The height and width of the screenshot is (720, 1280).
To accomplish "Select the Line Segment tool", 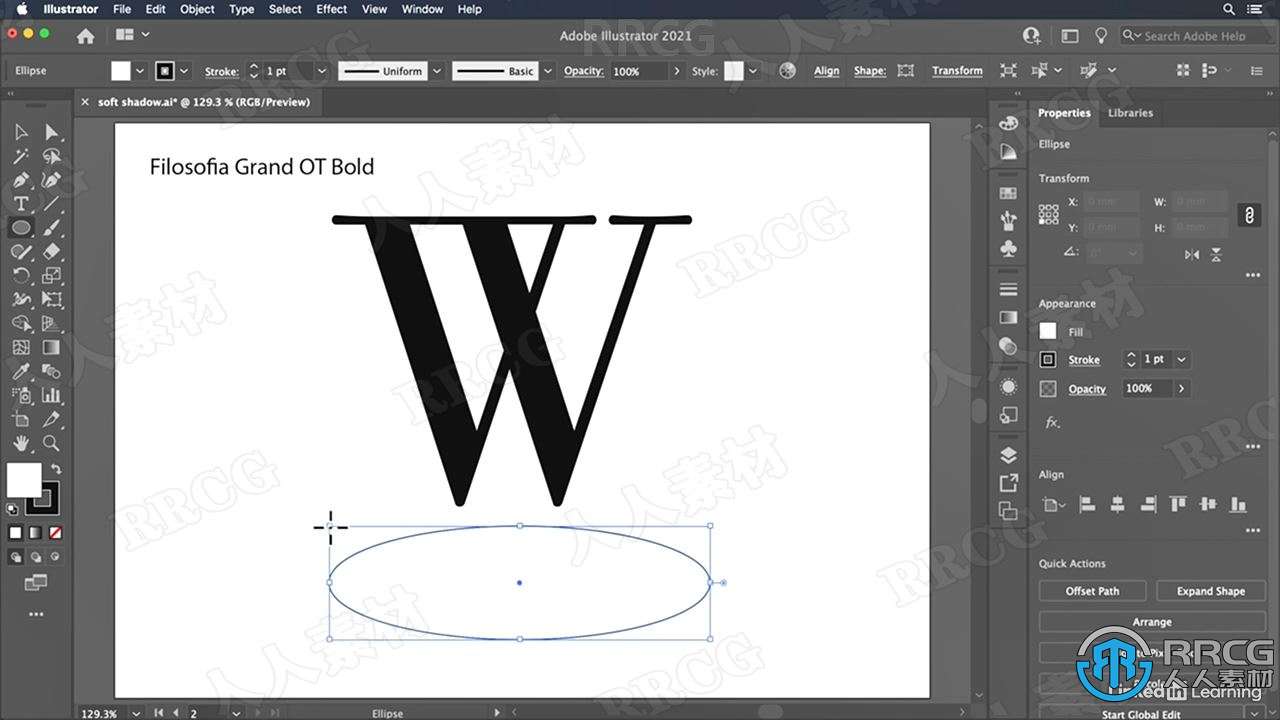I will 51,204.
